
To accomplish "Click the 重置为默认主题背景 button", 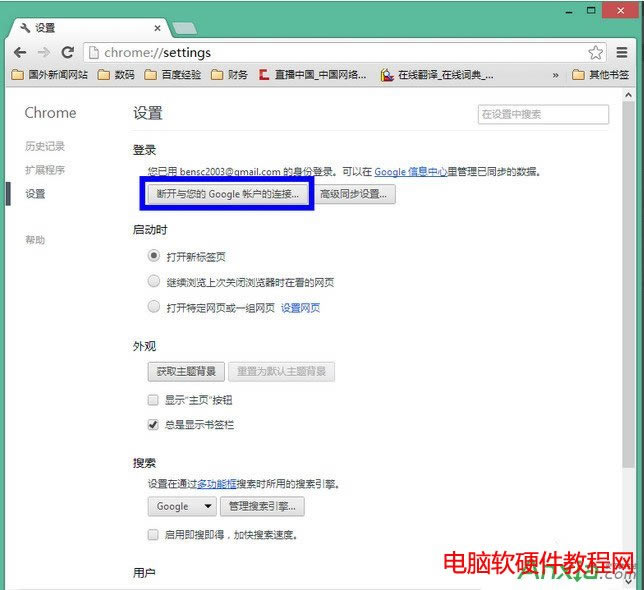I will (x=281, y=372).
